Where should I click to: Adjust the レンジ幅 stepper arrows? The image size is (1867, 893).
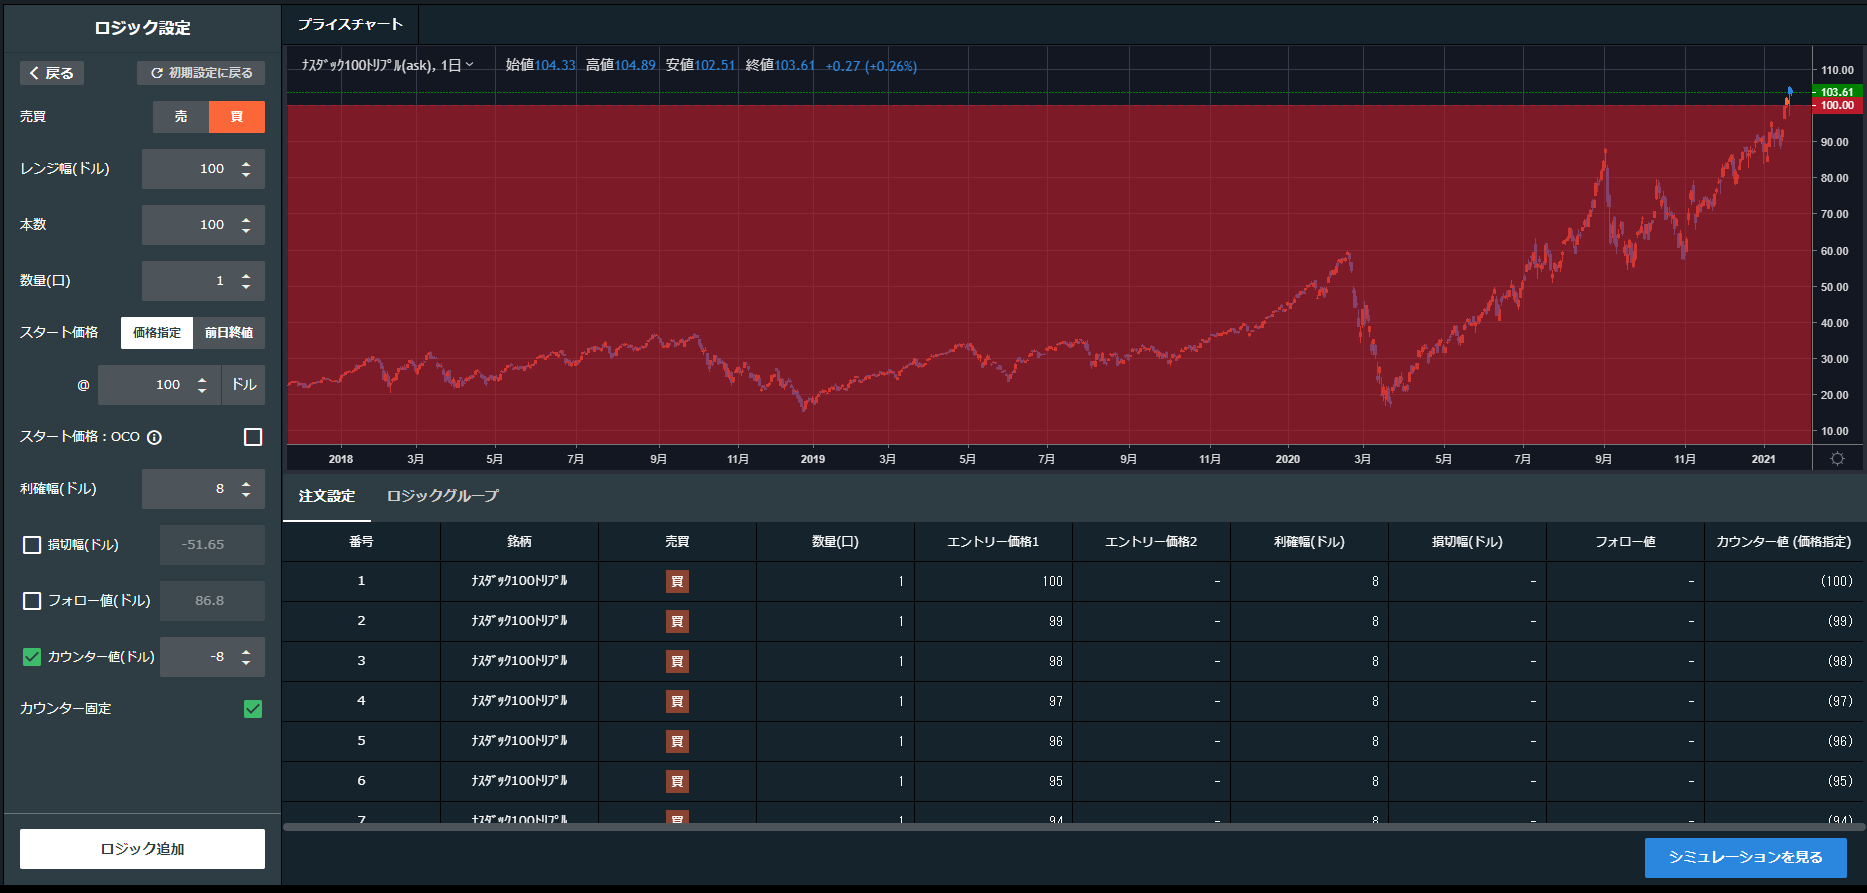point(246,169)
